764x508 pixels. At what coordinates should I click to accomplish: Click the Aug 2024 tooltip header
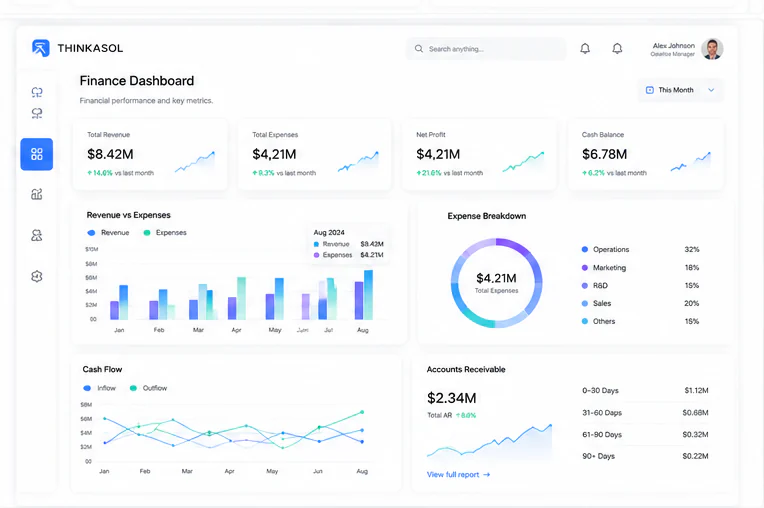(x=329, y=232)
